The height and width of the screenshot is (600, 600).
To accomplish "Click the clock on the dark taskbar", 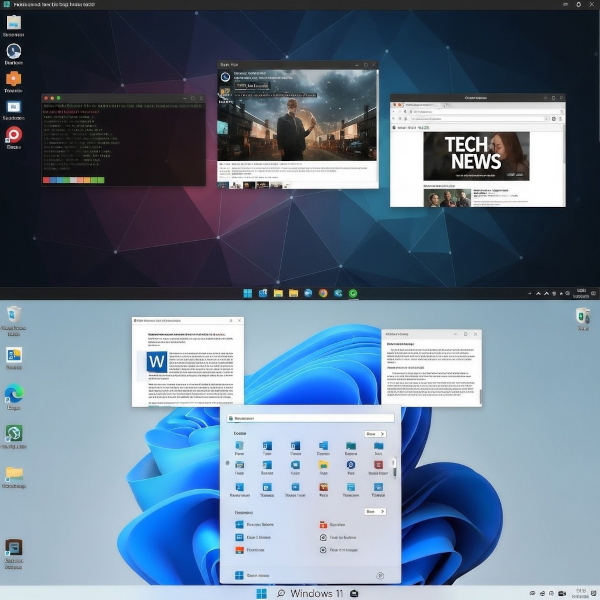I will point(581,293).
